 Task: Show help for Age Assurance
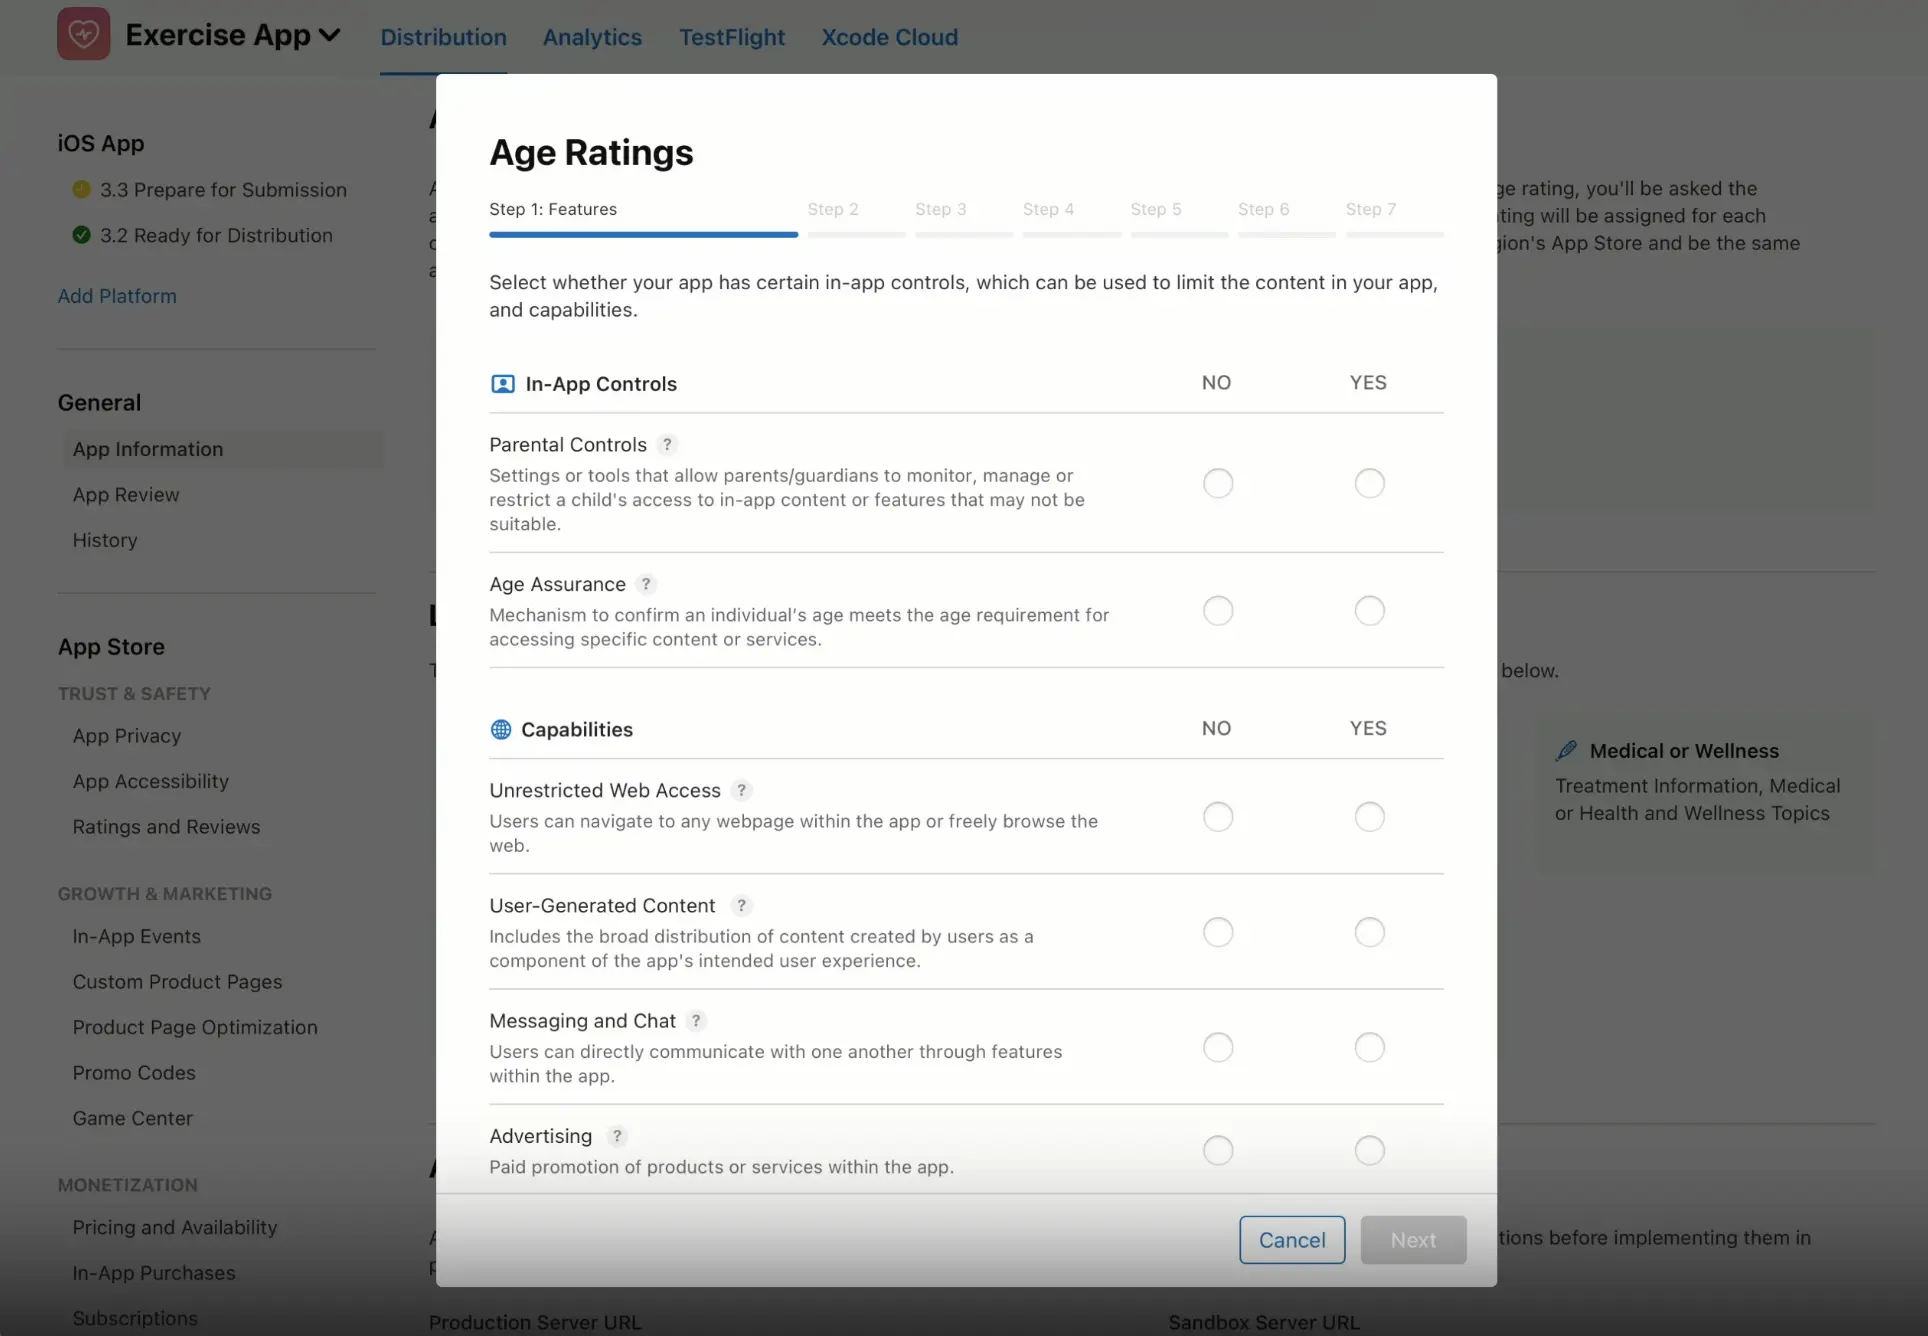coord(646,584)
